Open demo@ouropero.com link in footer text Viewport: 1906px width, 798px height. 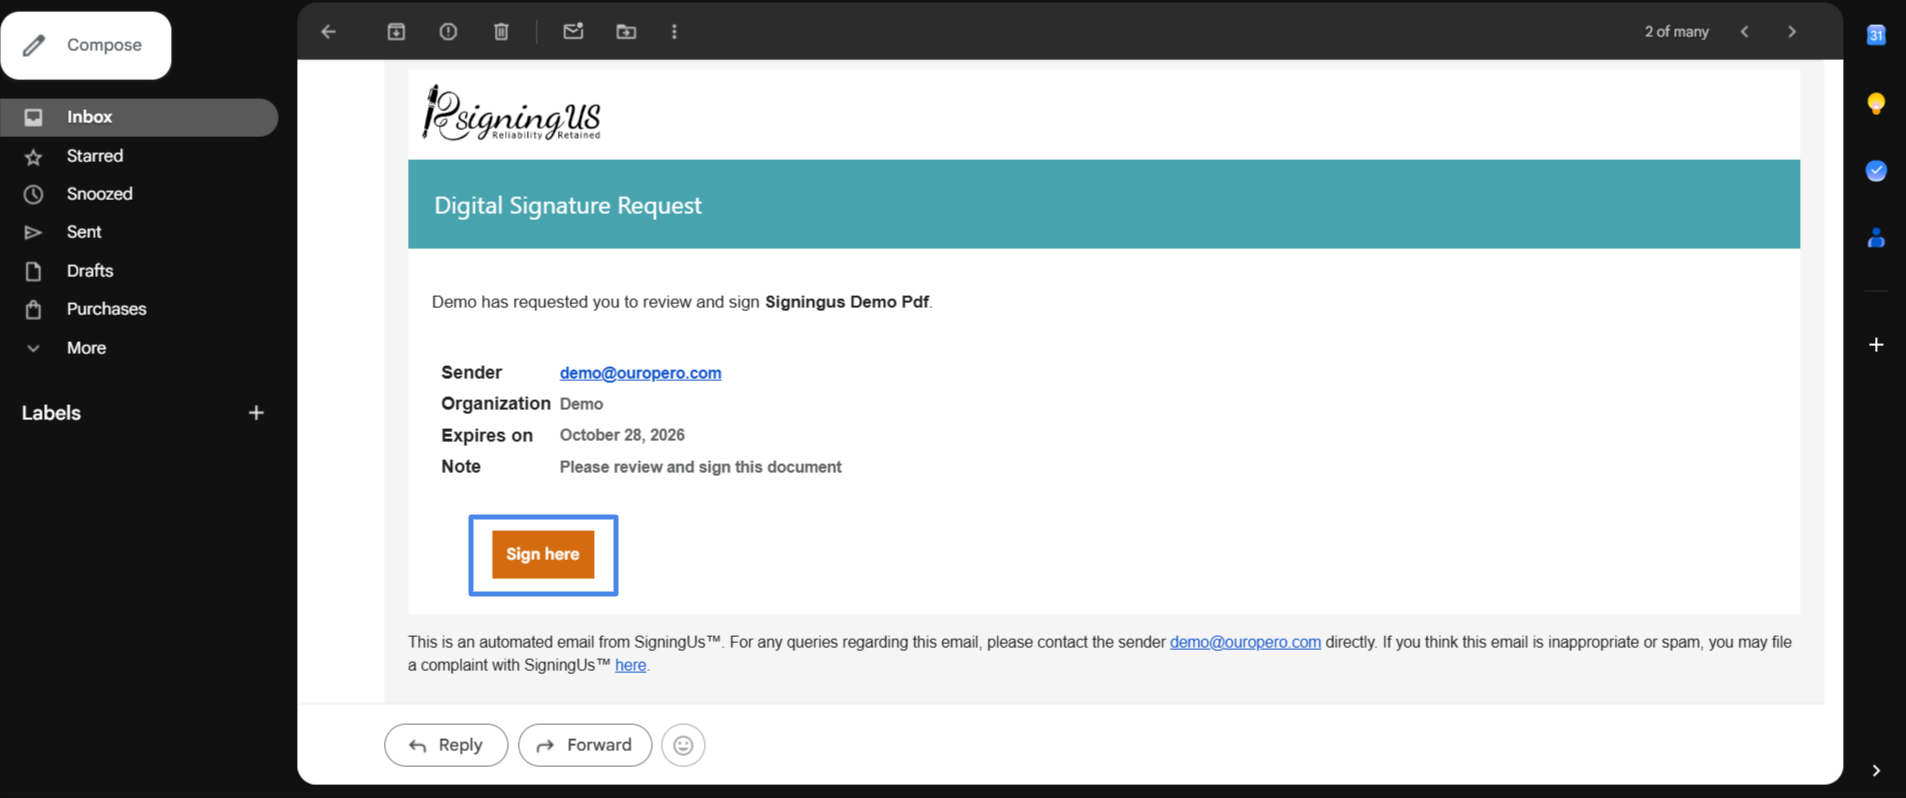coord(1245,642)
